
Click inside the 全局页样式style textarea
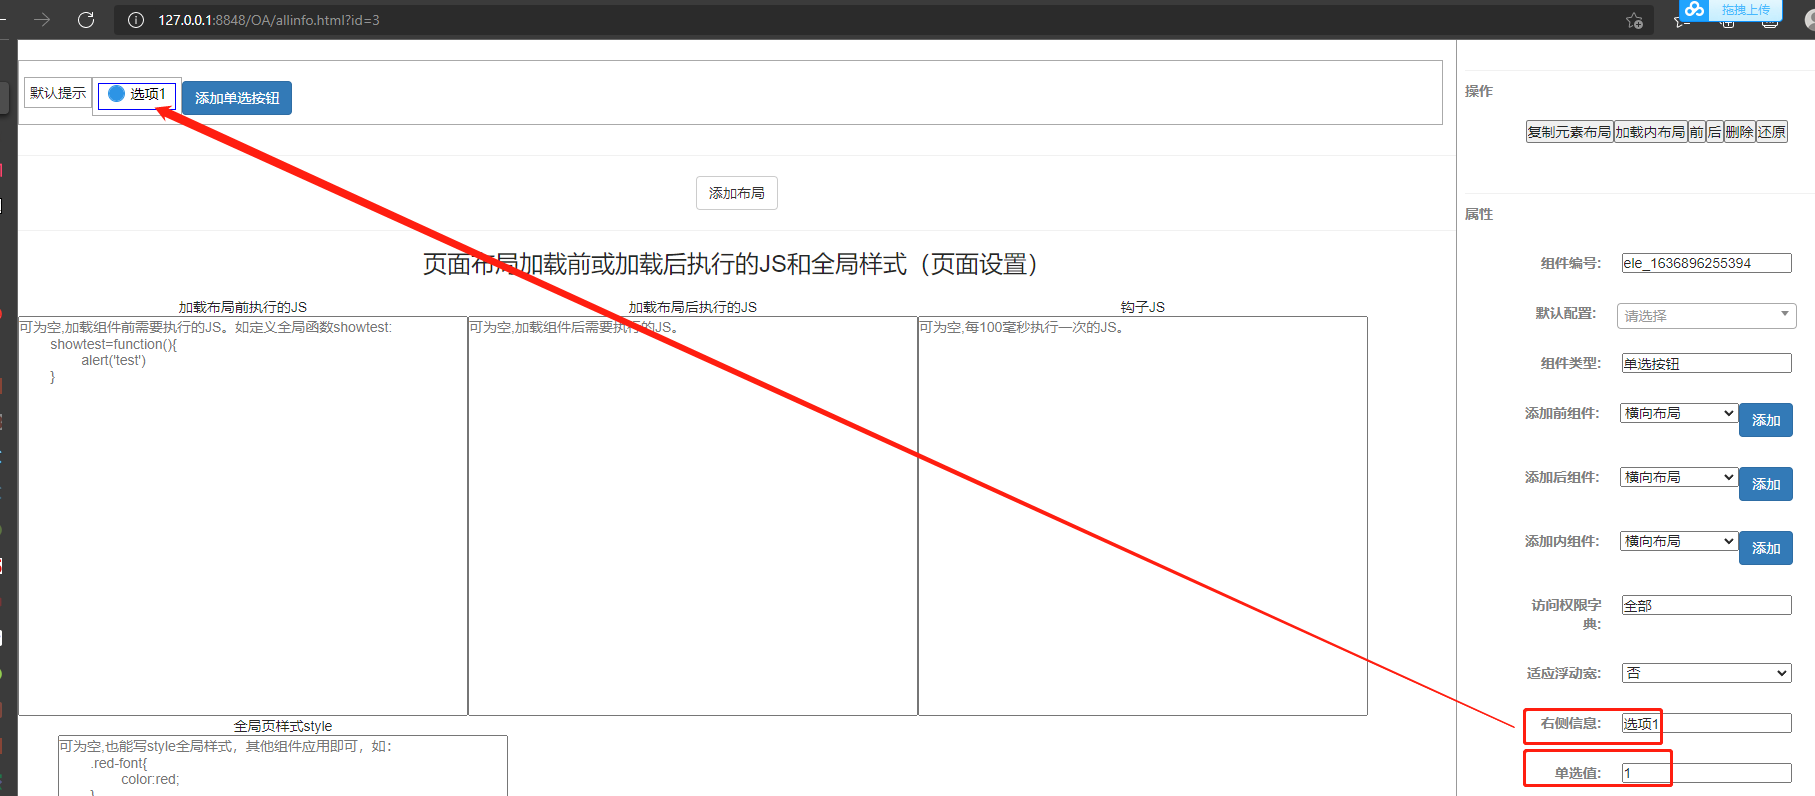tap(283, 766)
